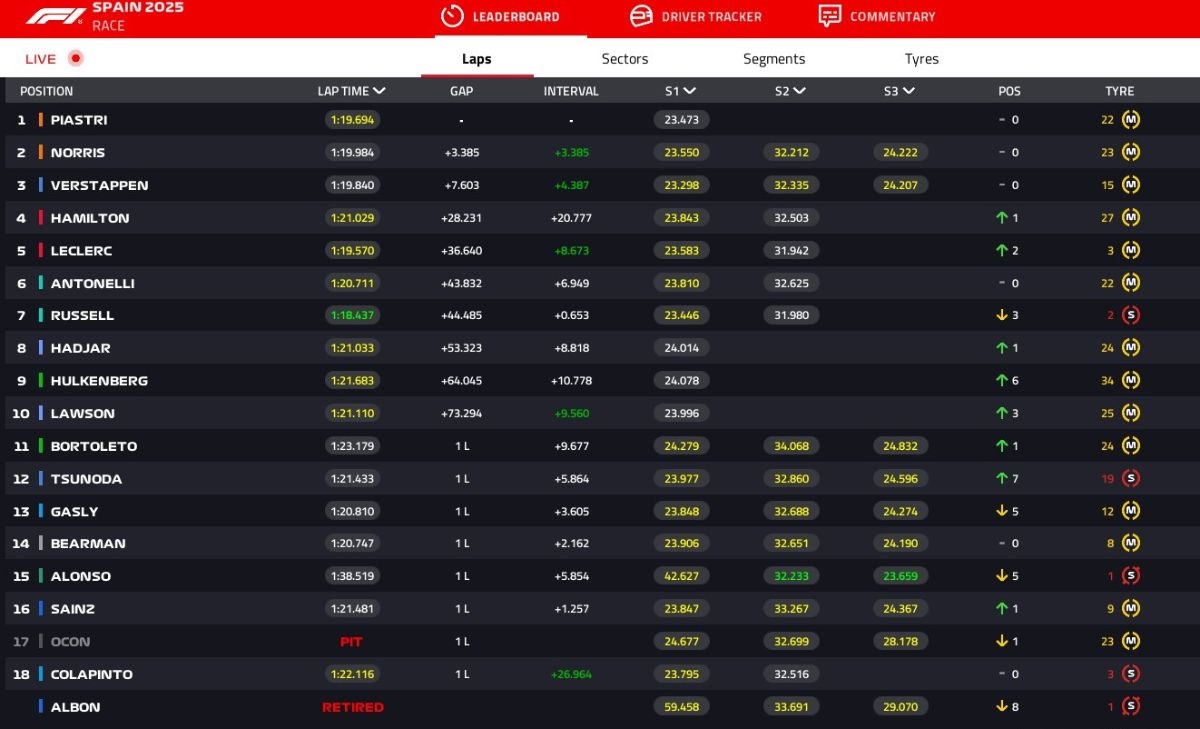The image size is (1200, 729).
Task: Click Alonso's soft tyre icon
Action: coord(1131,576)
